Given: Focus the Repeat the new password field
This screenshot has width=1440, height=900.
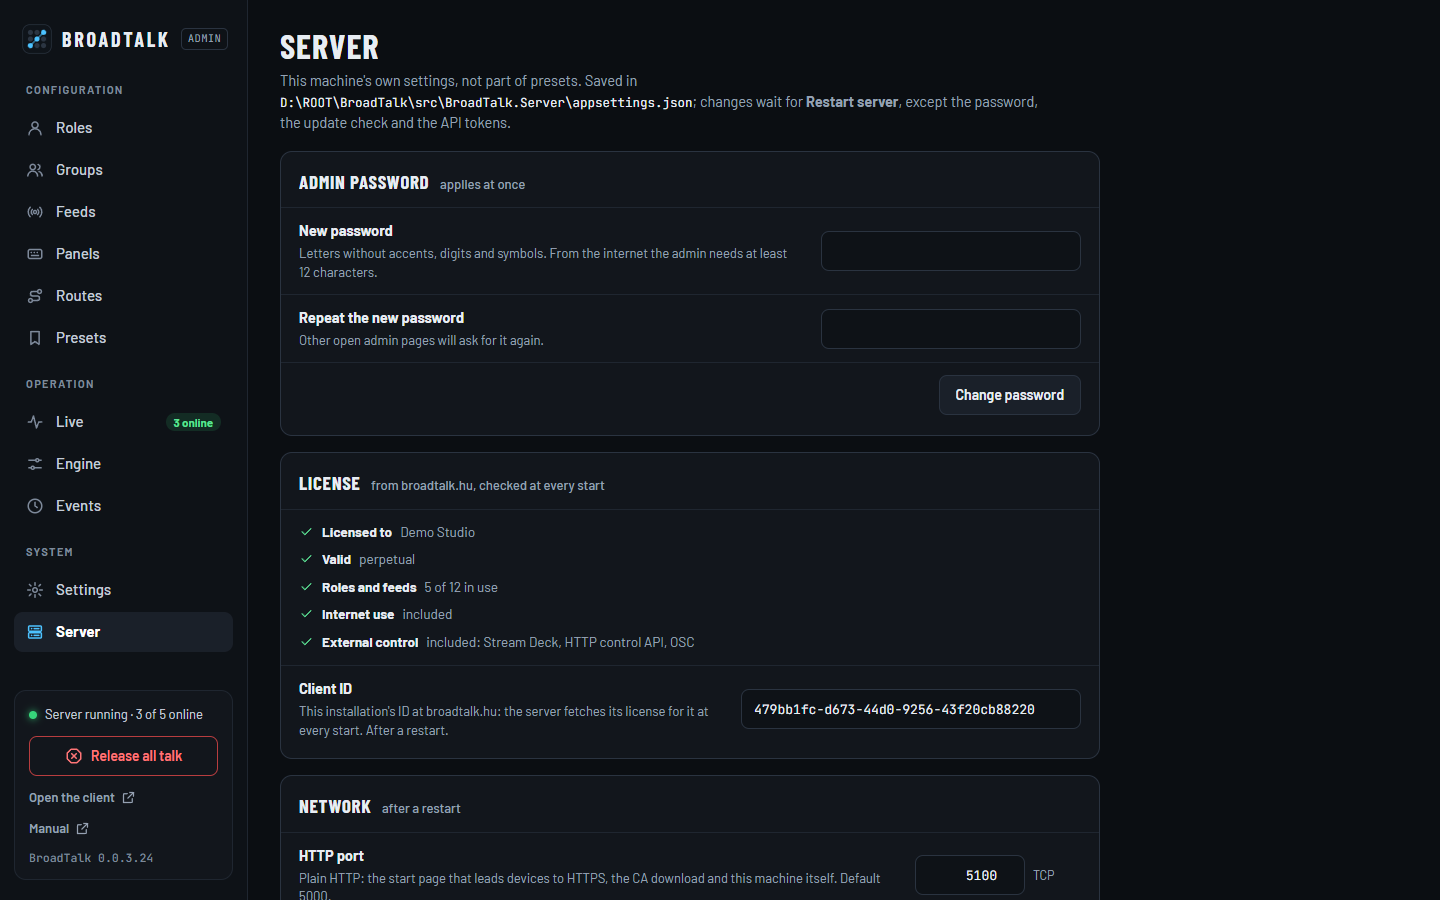Looking at the screenshot, I should (951, 329).
